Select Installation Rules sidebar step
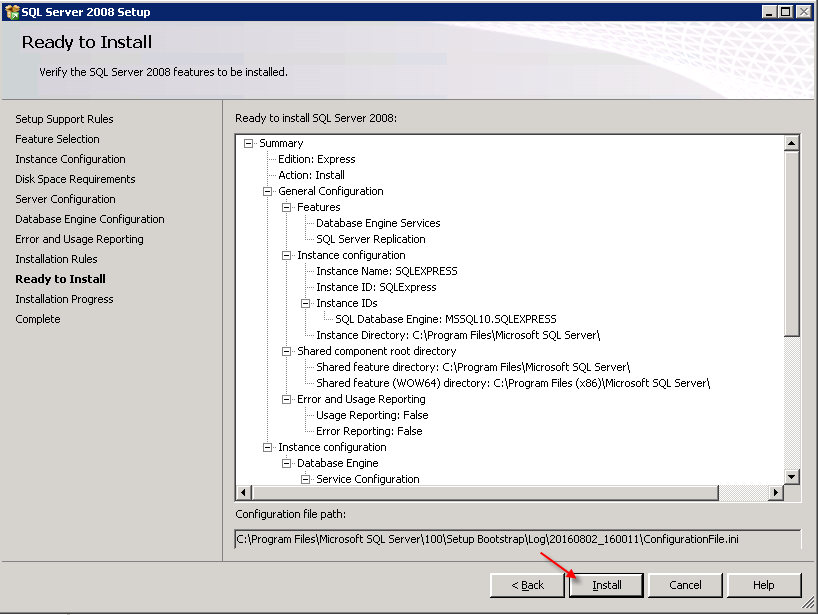 pyautogui.click(x=56, y=259)
